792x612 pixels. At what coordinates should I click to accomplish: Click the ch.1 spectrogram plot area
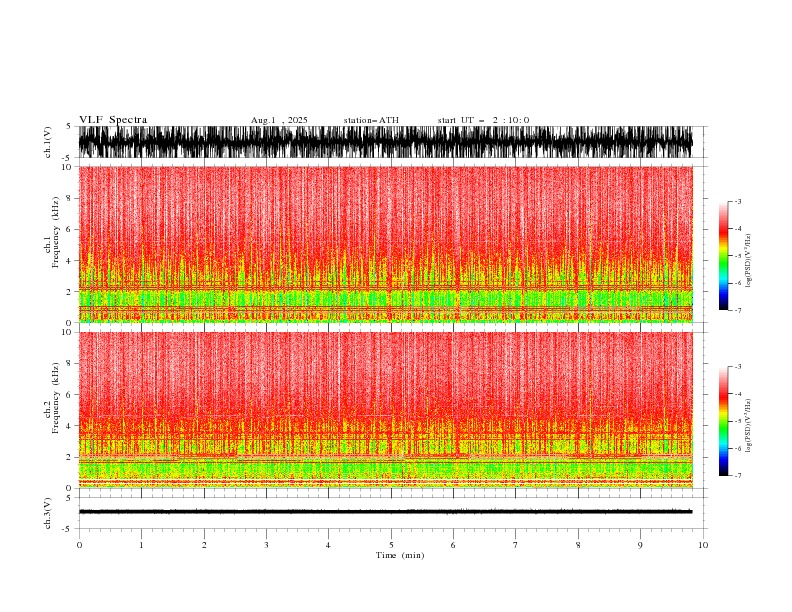(385, 244)
